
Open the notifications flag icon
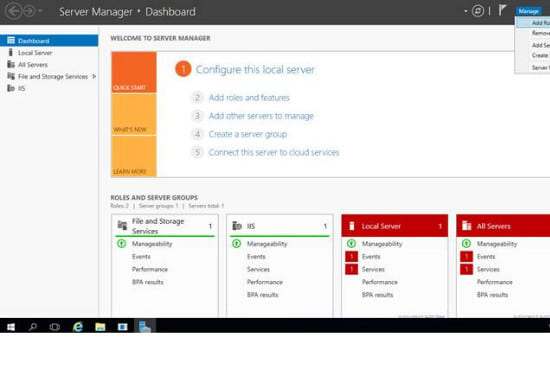[502, 11]
